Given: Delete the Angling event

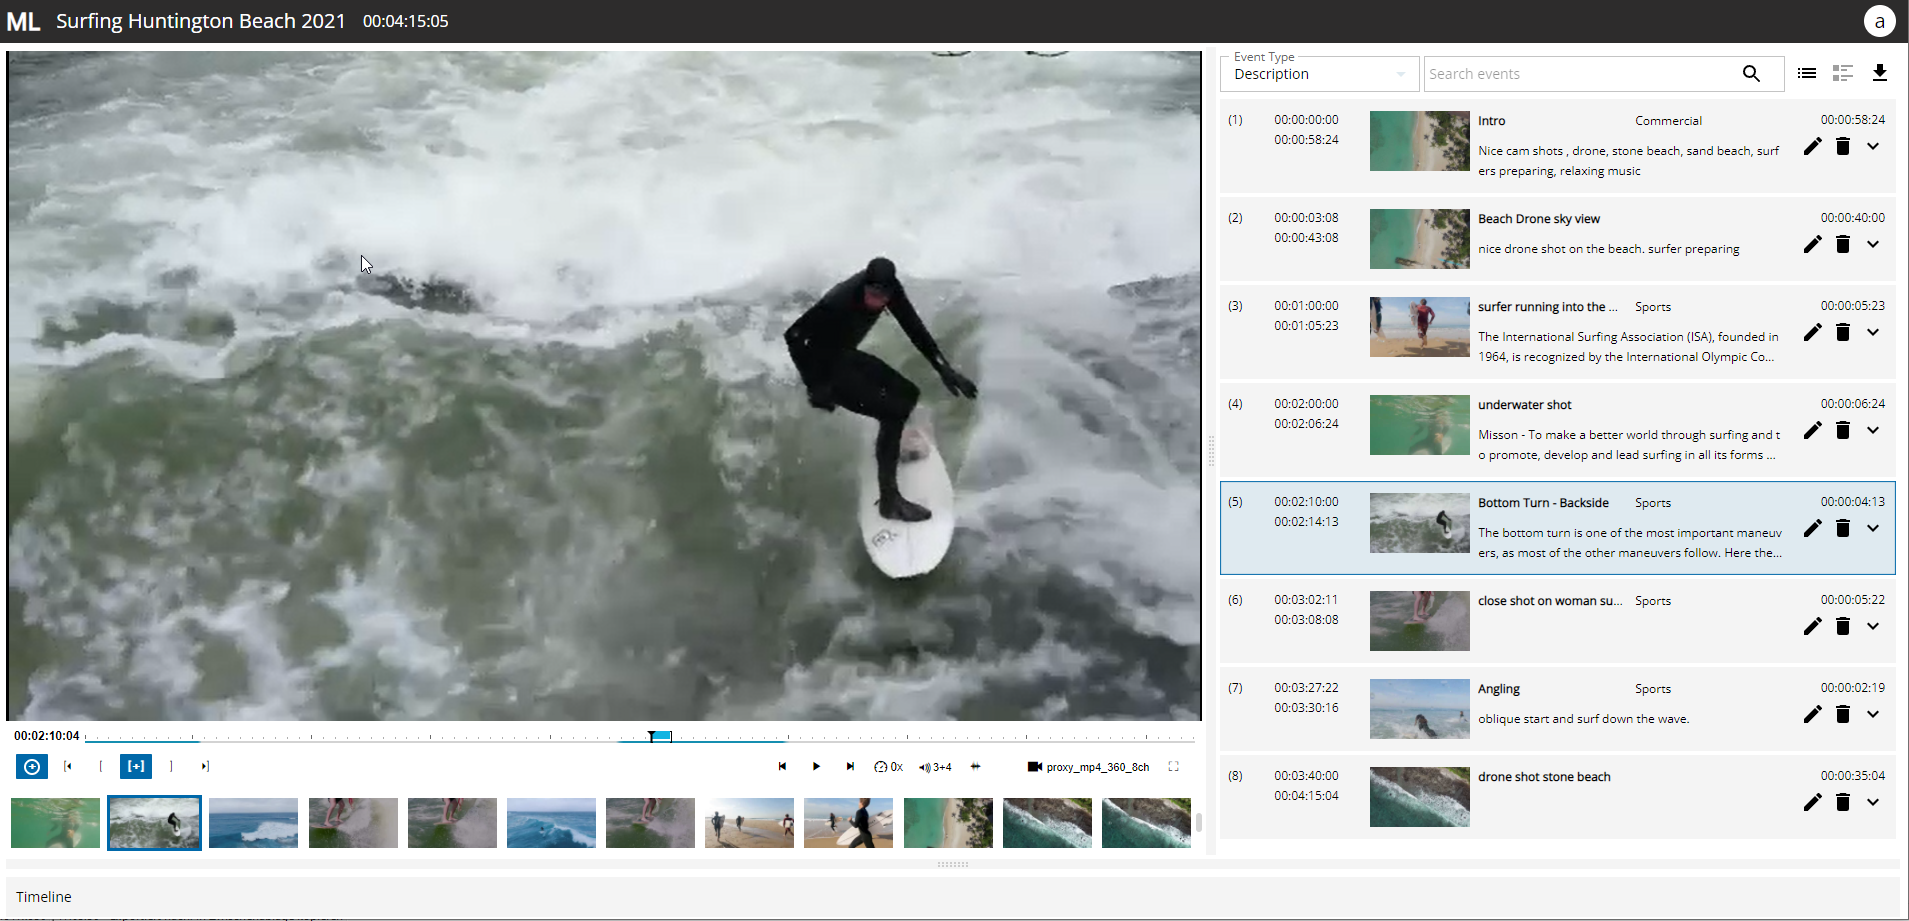Looking at the screenshot, I should tap(1843, 714).
